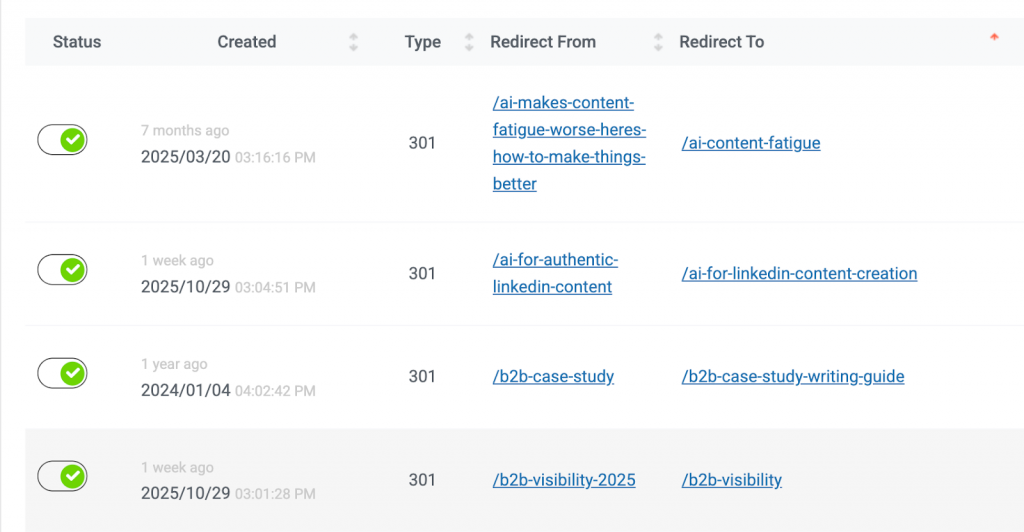Click the Type column header
1024x532 pixels.
422,42
